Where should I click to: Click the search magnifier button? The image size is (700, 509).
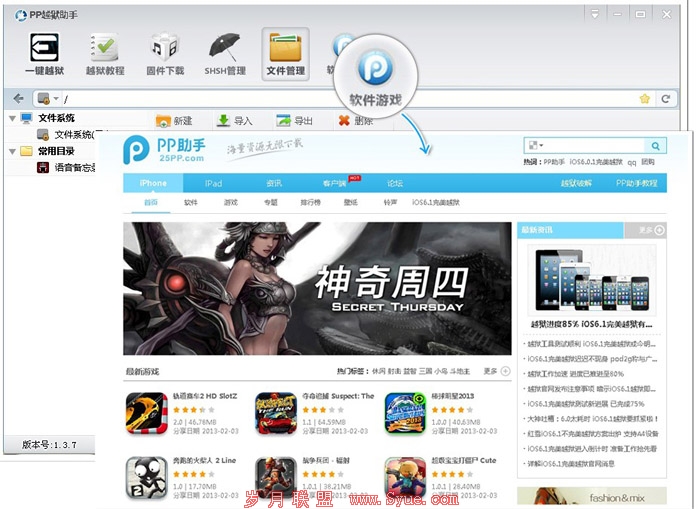pos(655,146)
